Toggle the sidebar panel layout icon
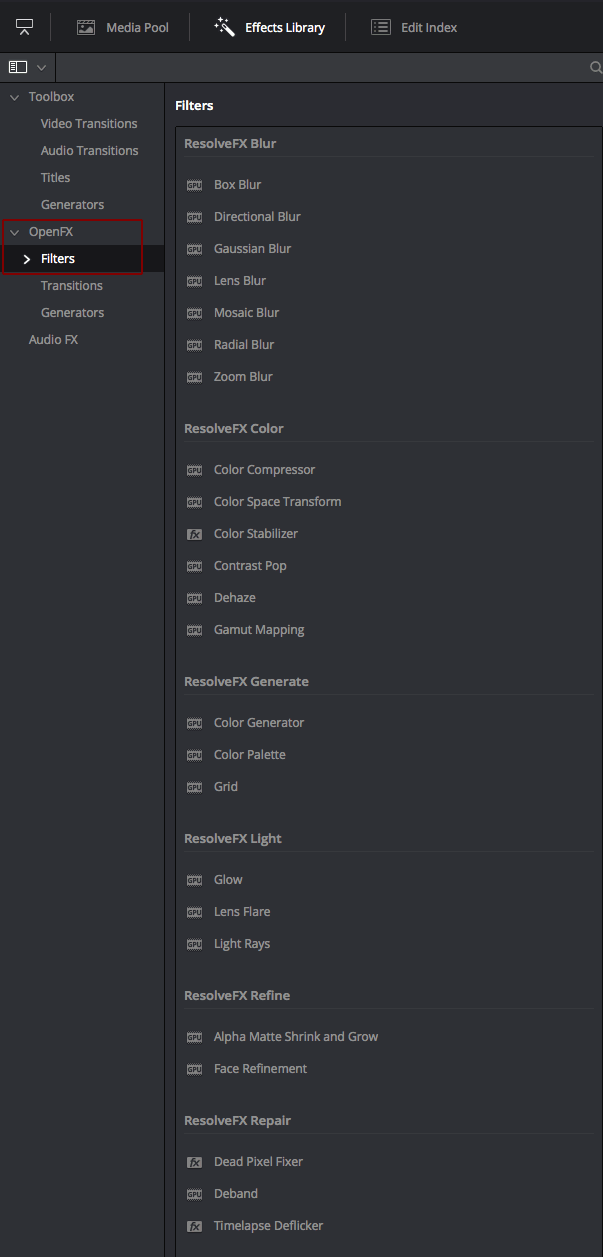The width and height of the screenshot is (603, 1257). pyautogui.click(x=18, y=67)
